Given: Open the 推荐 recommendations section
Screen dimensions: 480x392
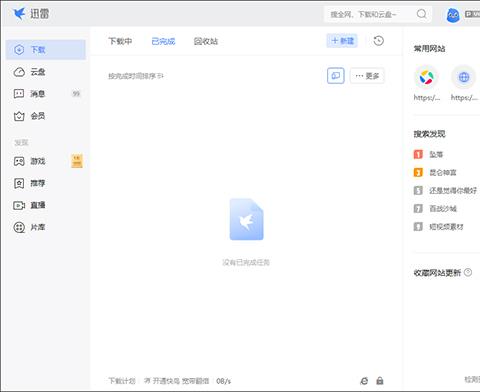Looking at the screenshot, I should pyautogui.click(x=46, y=183).
